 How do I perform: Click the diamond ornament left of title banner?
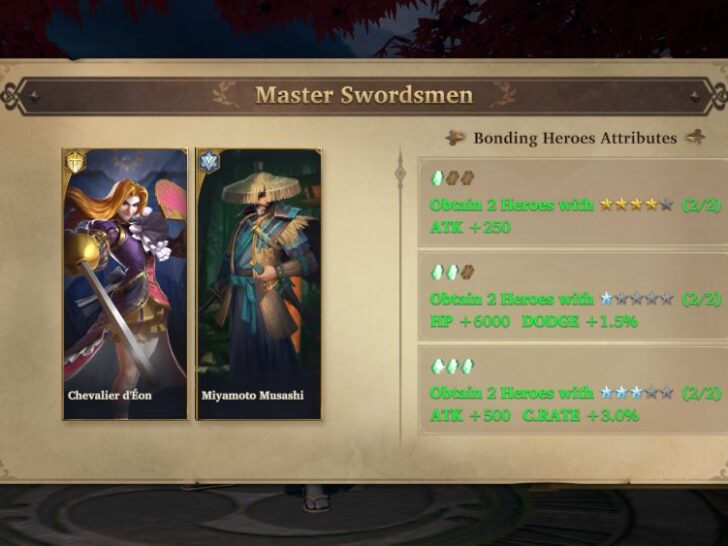tap(34, 96)
